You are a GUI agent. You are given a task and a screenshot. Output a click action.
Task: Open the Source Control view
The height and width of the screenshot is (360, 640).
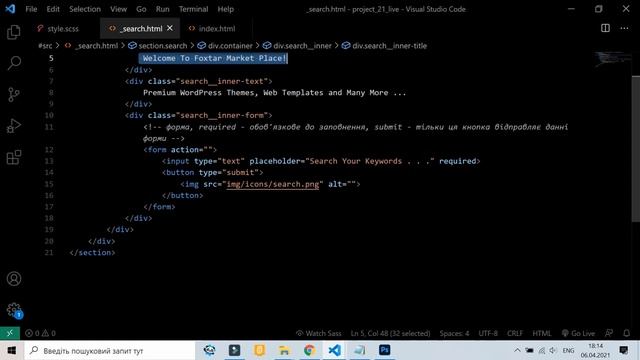click(13, 95)
